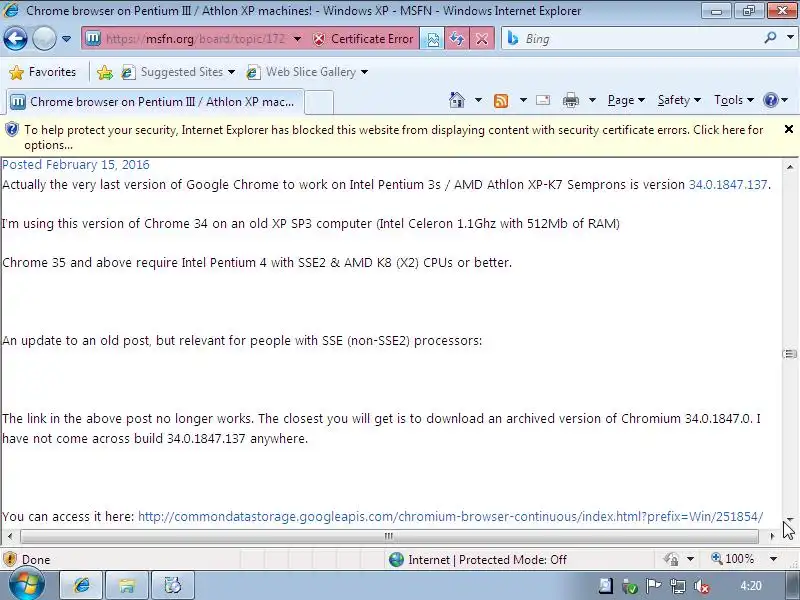Click the Show desktop button
Viewport: 800px width, 600px height.
tap(790, 586)
